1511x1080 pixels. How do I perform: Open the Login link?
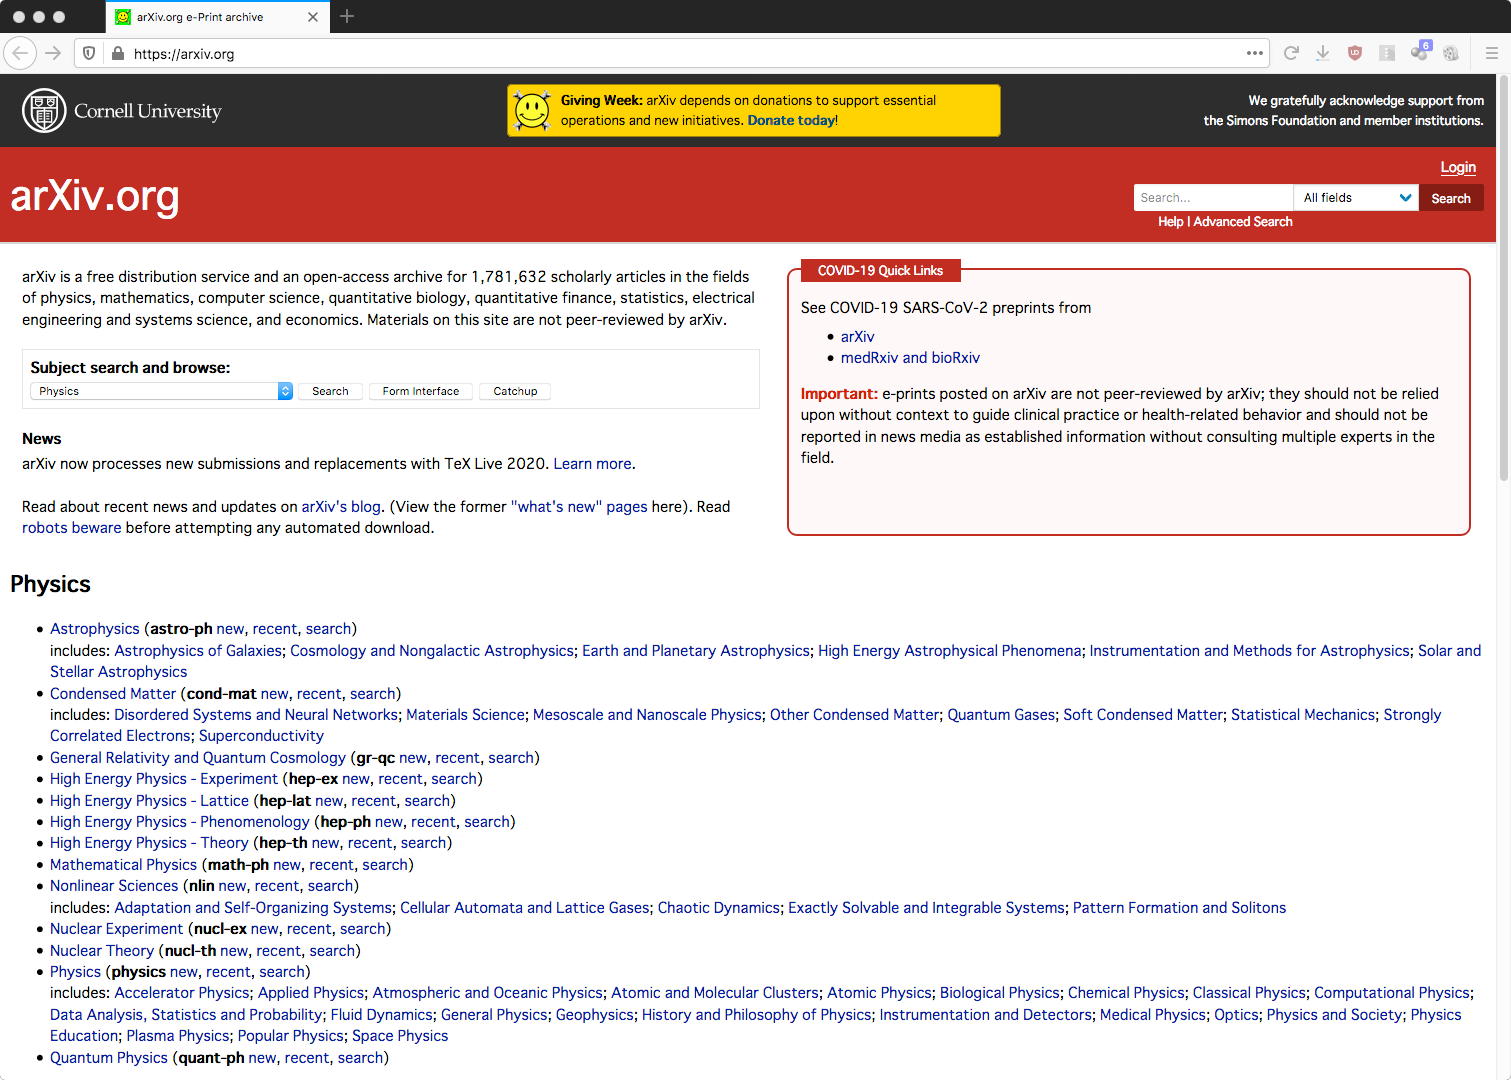(x=1458, y=167)
